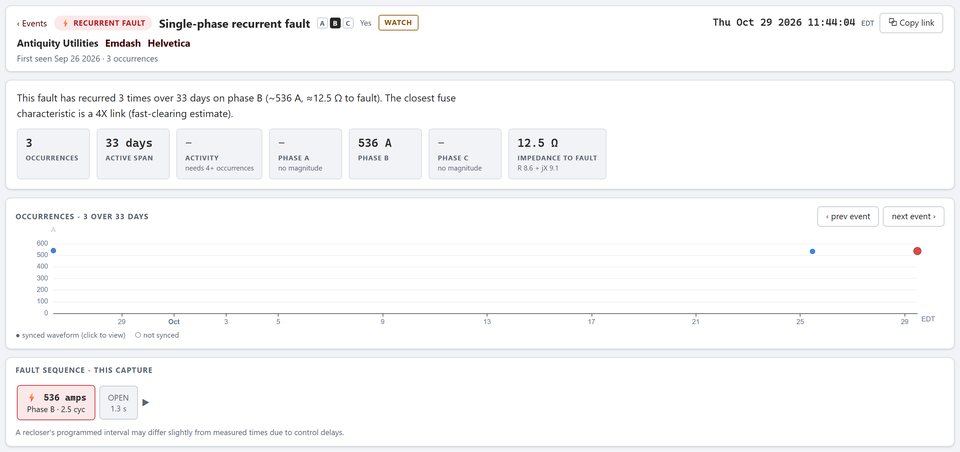Copy link to this event
Image resolution: width=960 pixels, height=452 pixels.
point(911,23)
